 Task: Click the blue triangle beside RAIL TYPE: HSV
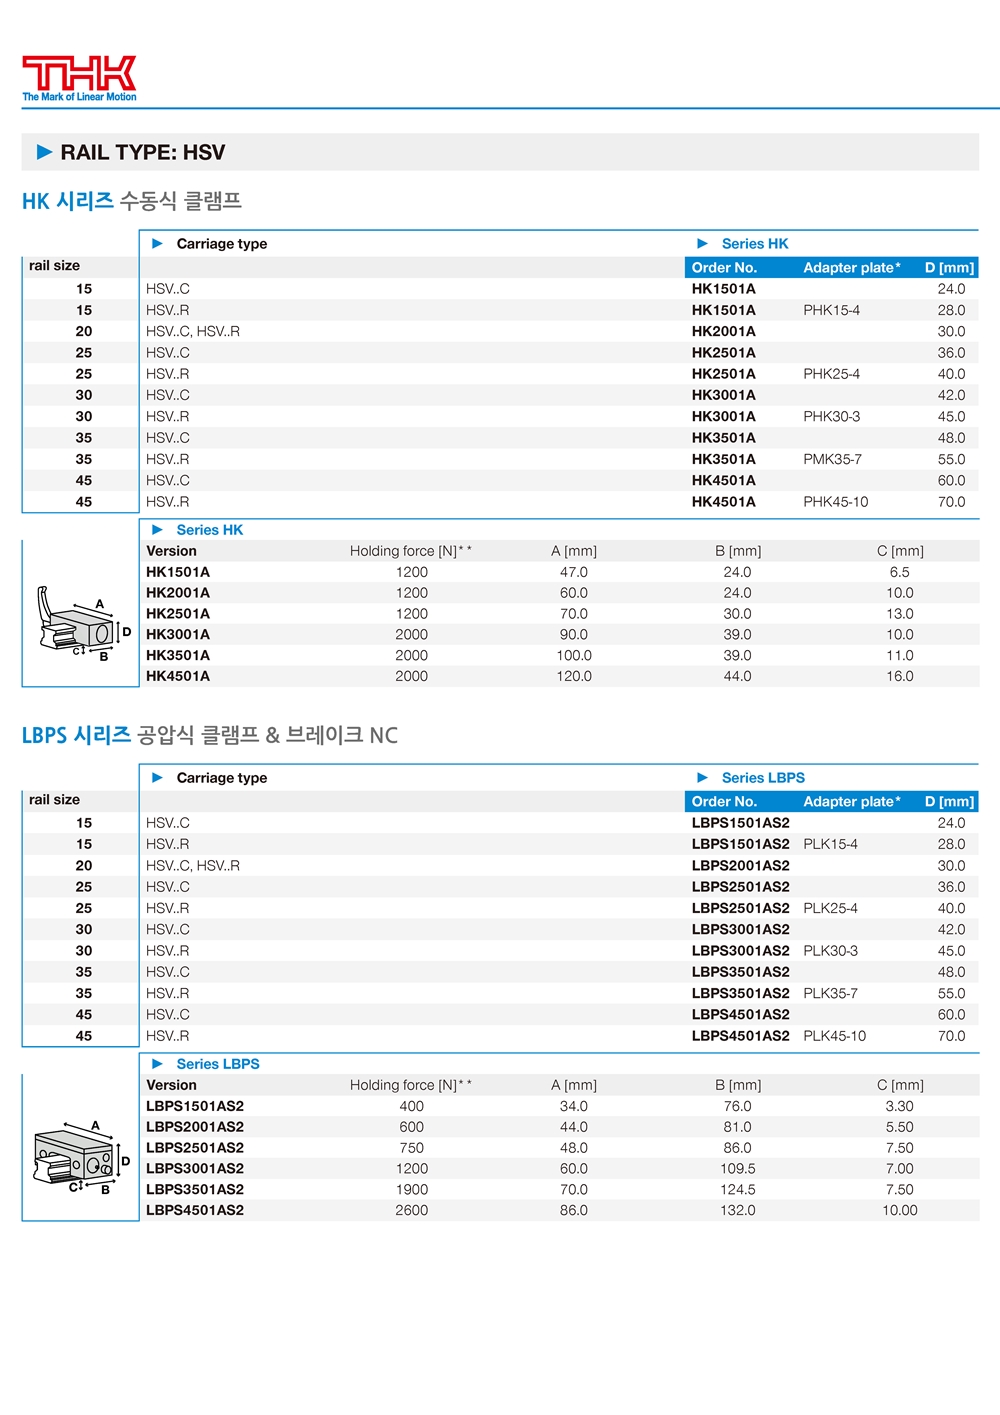point(44,152)
